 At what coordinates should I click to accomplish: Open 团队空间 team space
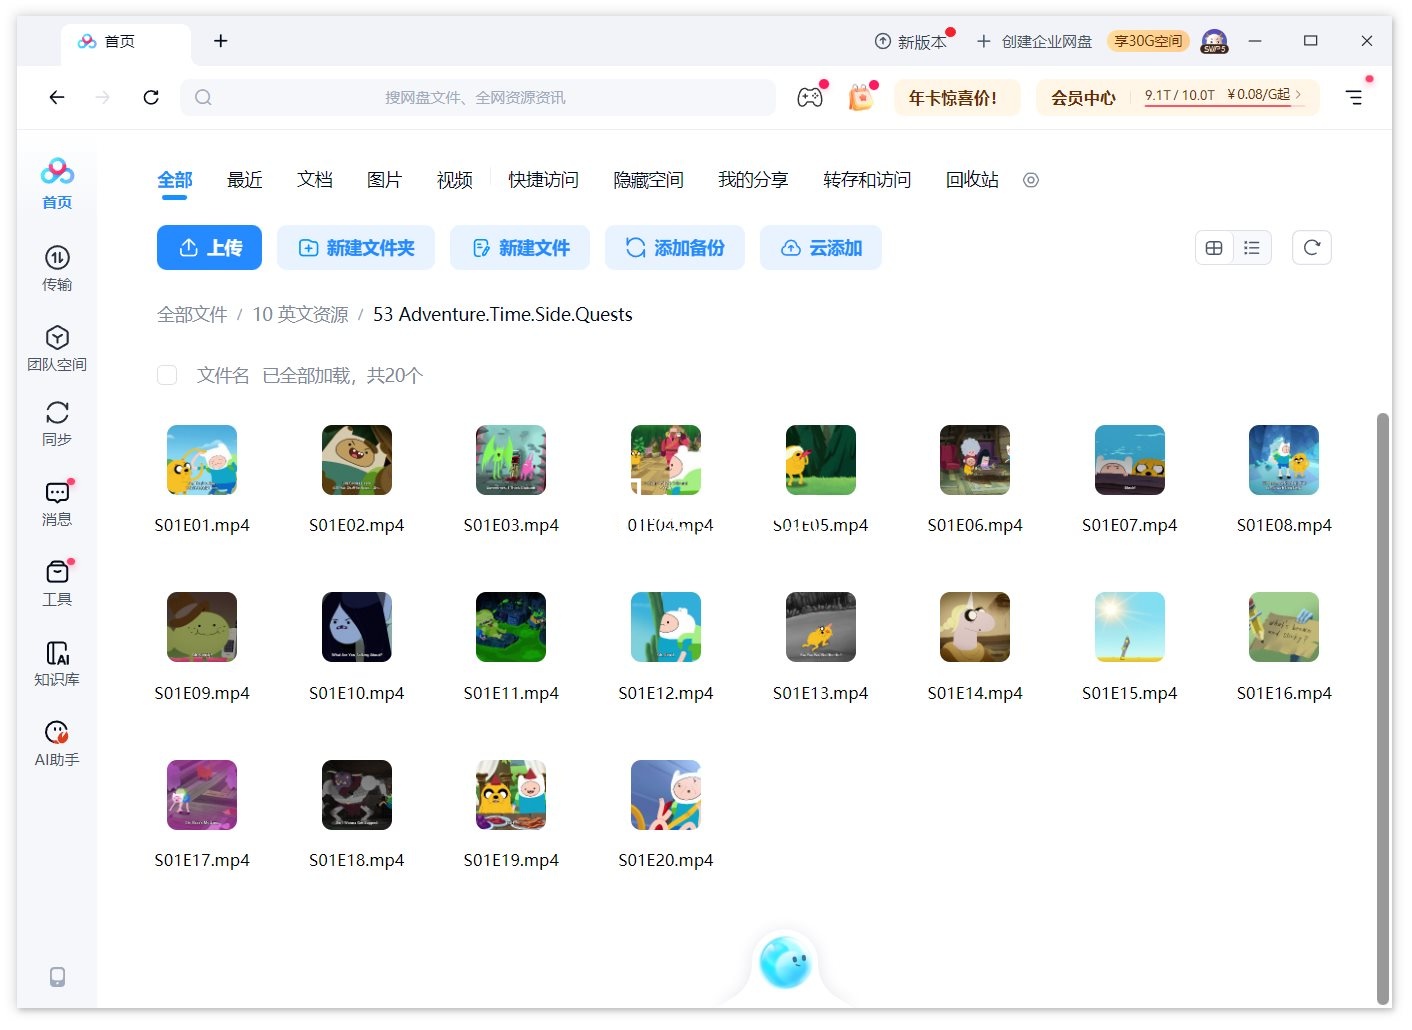point(57,348)
